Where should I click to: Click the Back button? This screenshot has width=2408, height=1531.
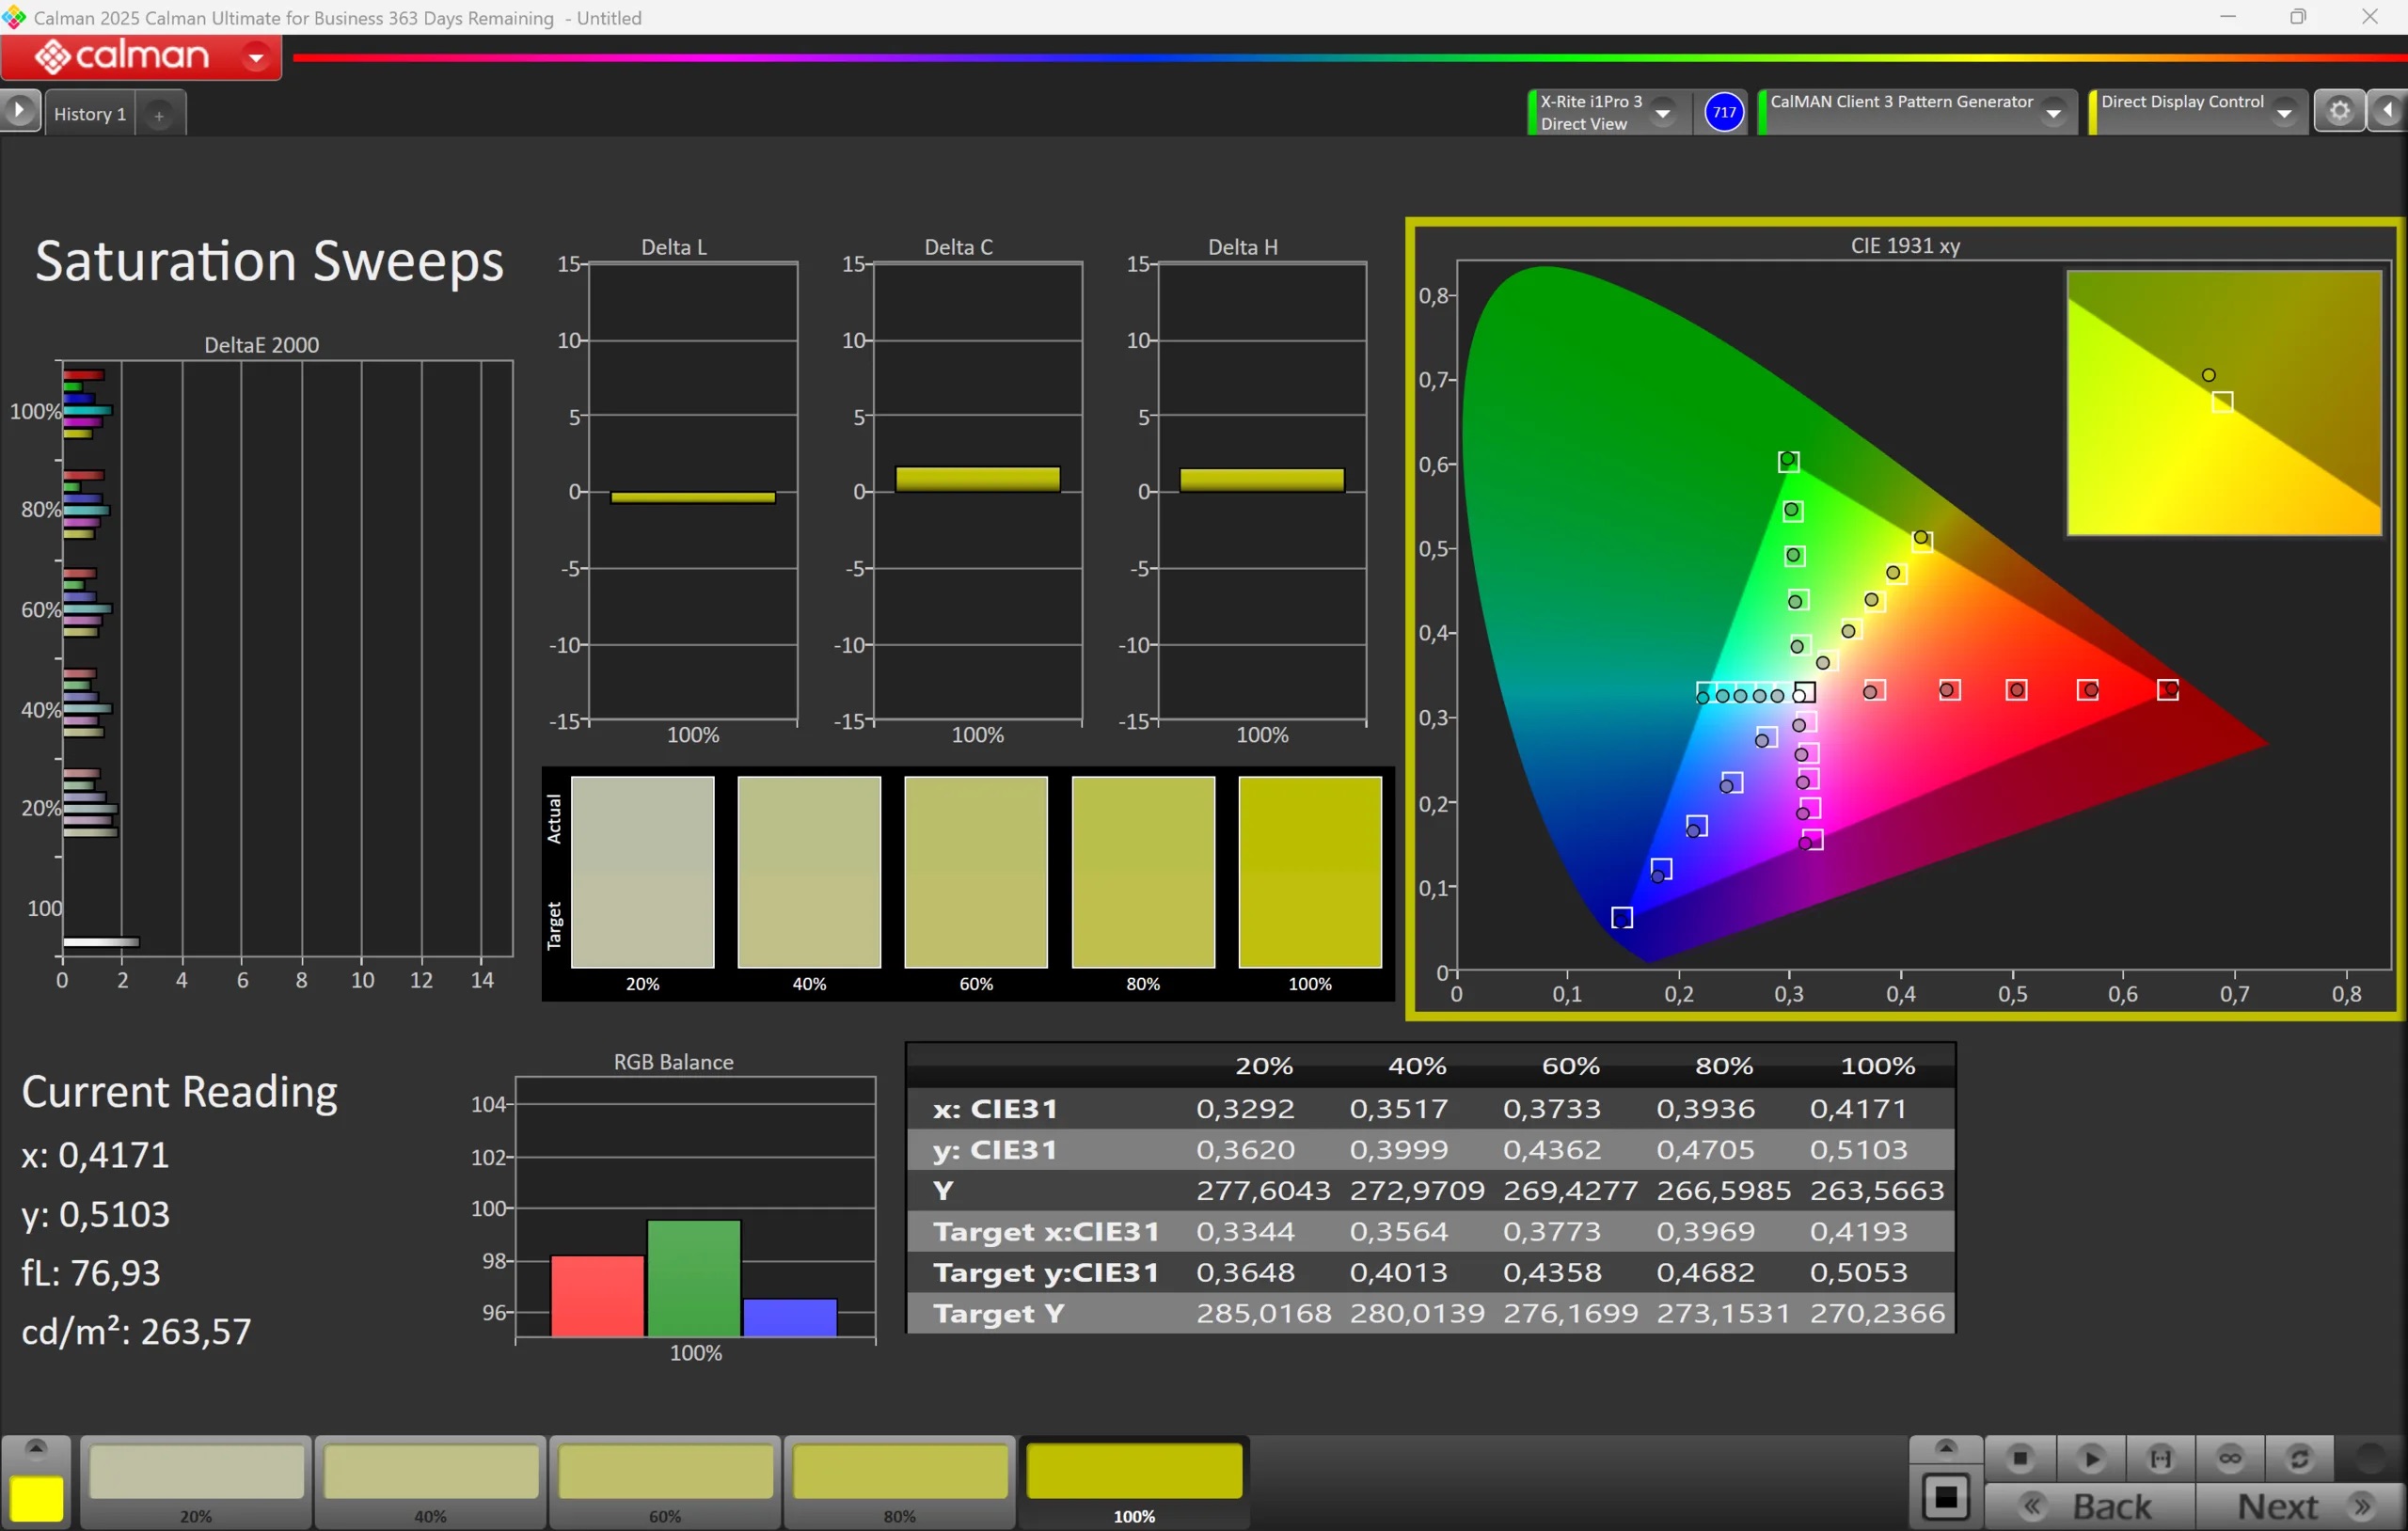pos(2090,1506)
